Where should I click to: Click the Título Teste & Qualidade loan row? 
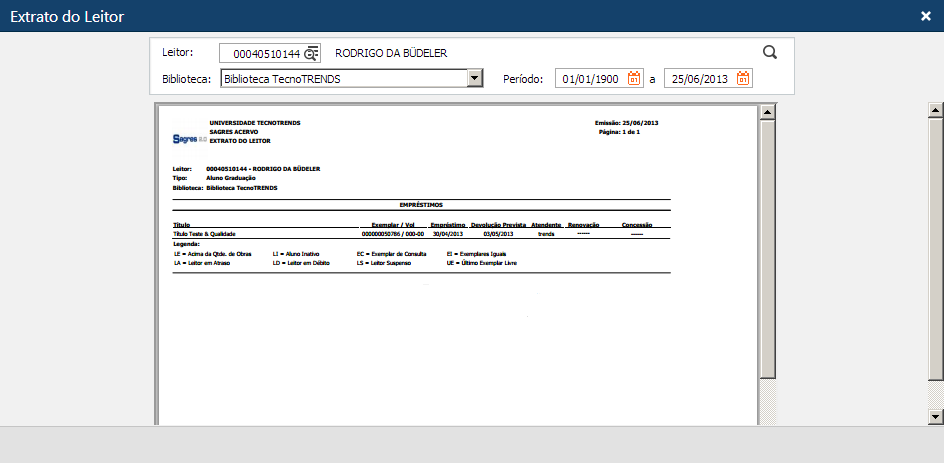(x=206, y=234)
